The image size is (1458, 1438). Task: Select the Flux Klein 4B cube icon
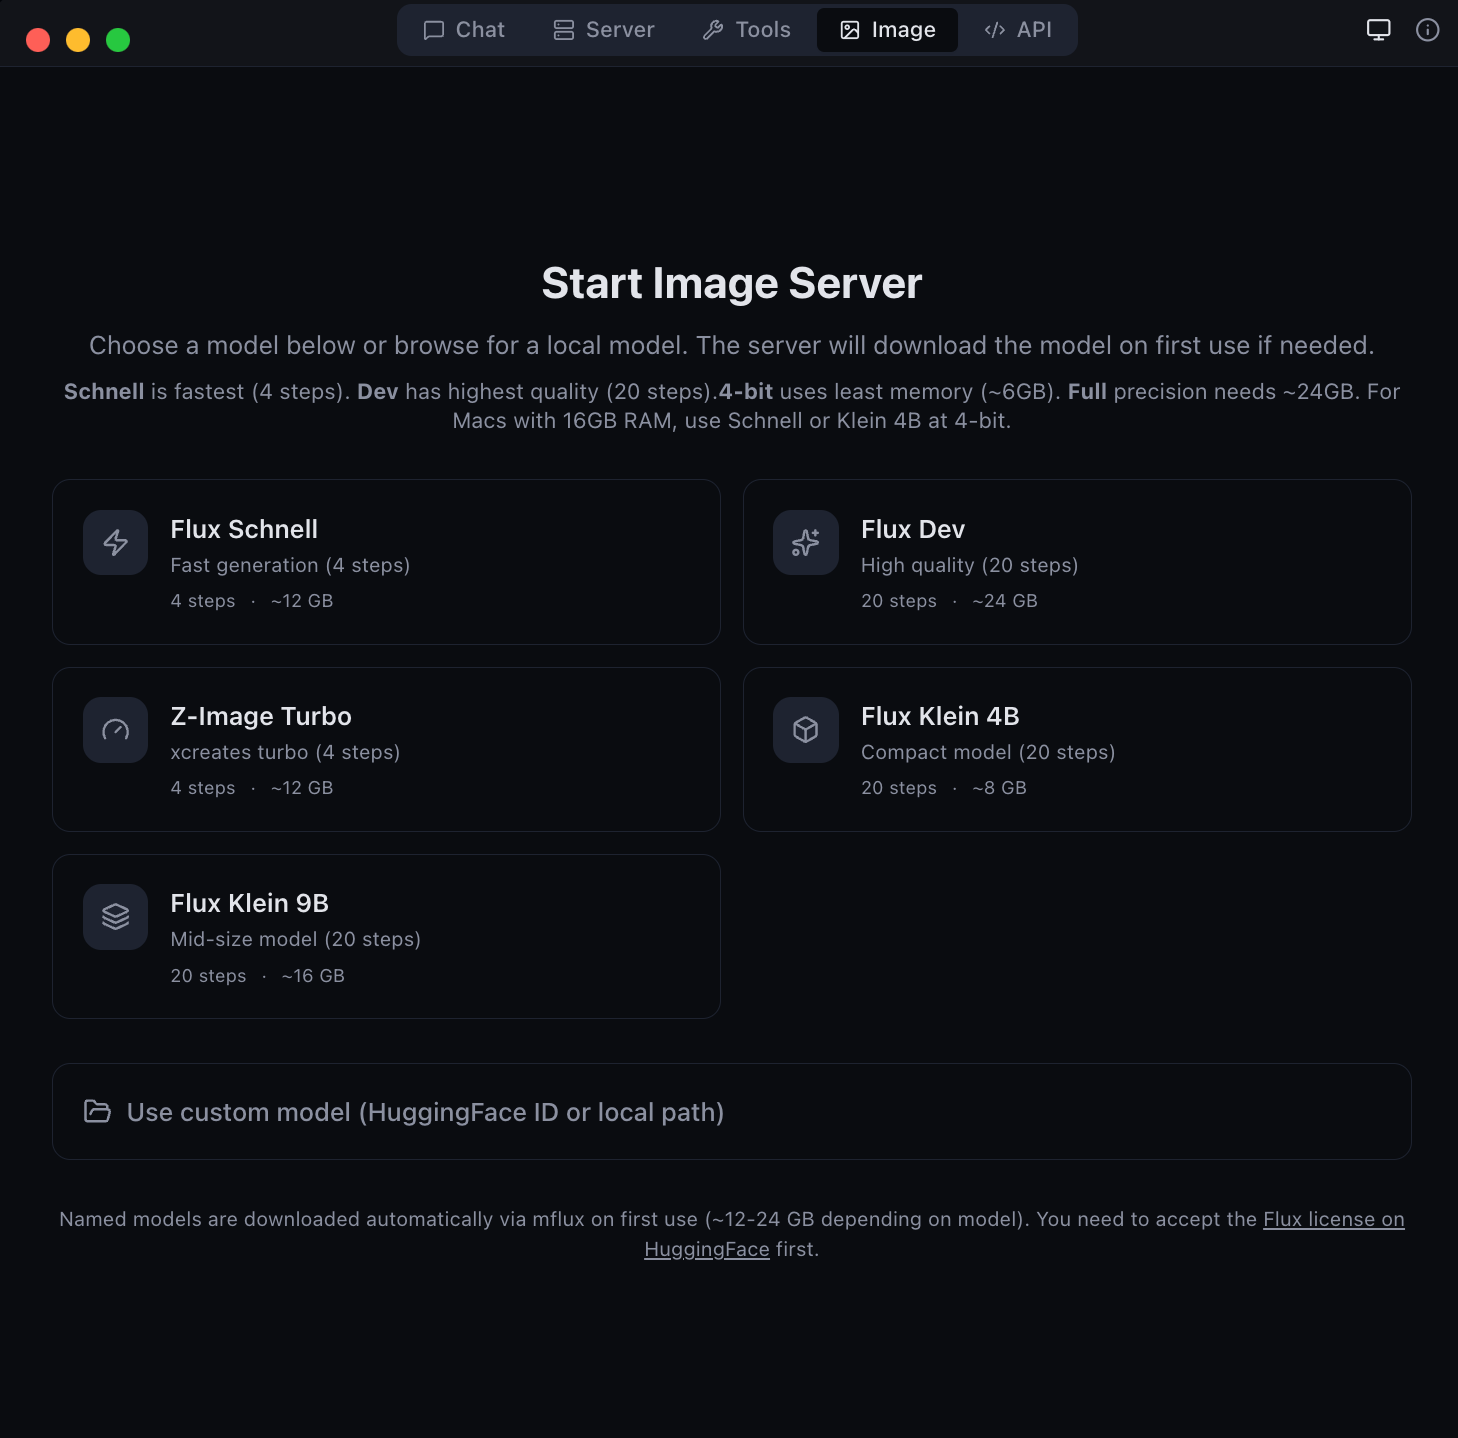pyautogui.click(x=805, y=730)
